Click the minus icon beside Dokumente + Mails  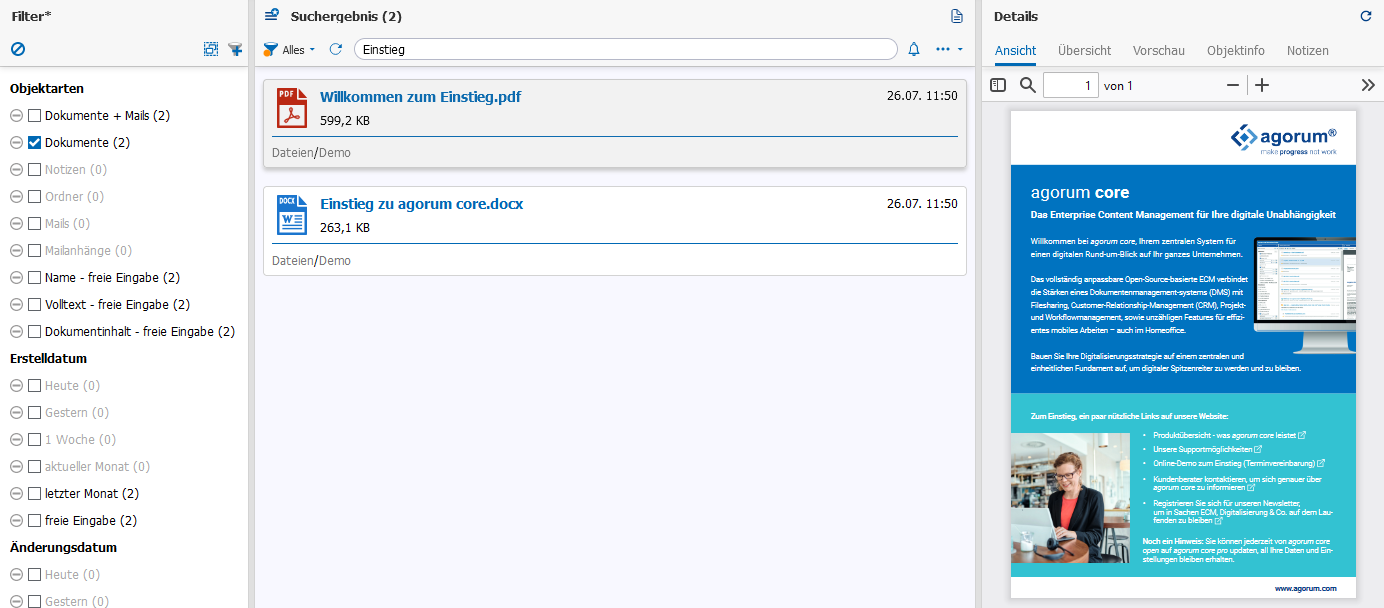17,116
